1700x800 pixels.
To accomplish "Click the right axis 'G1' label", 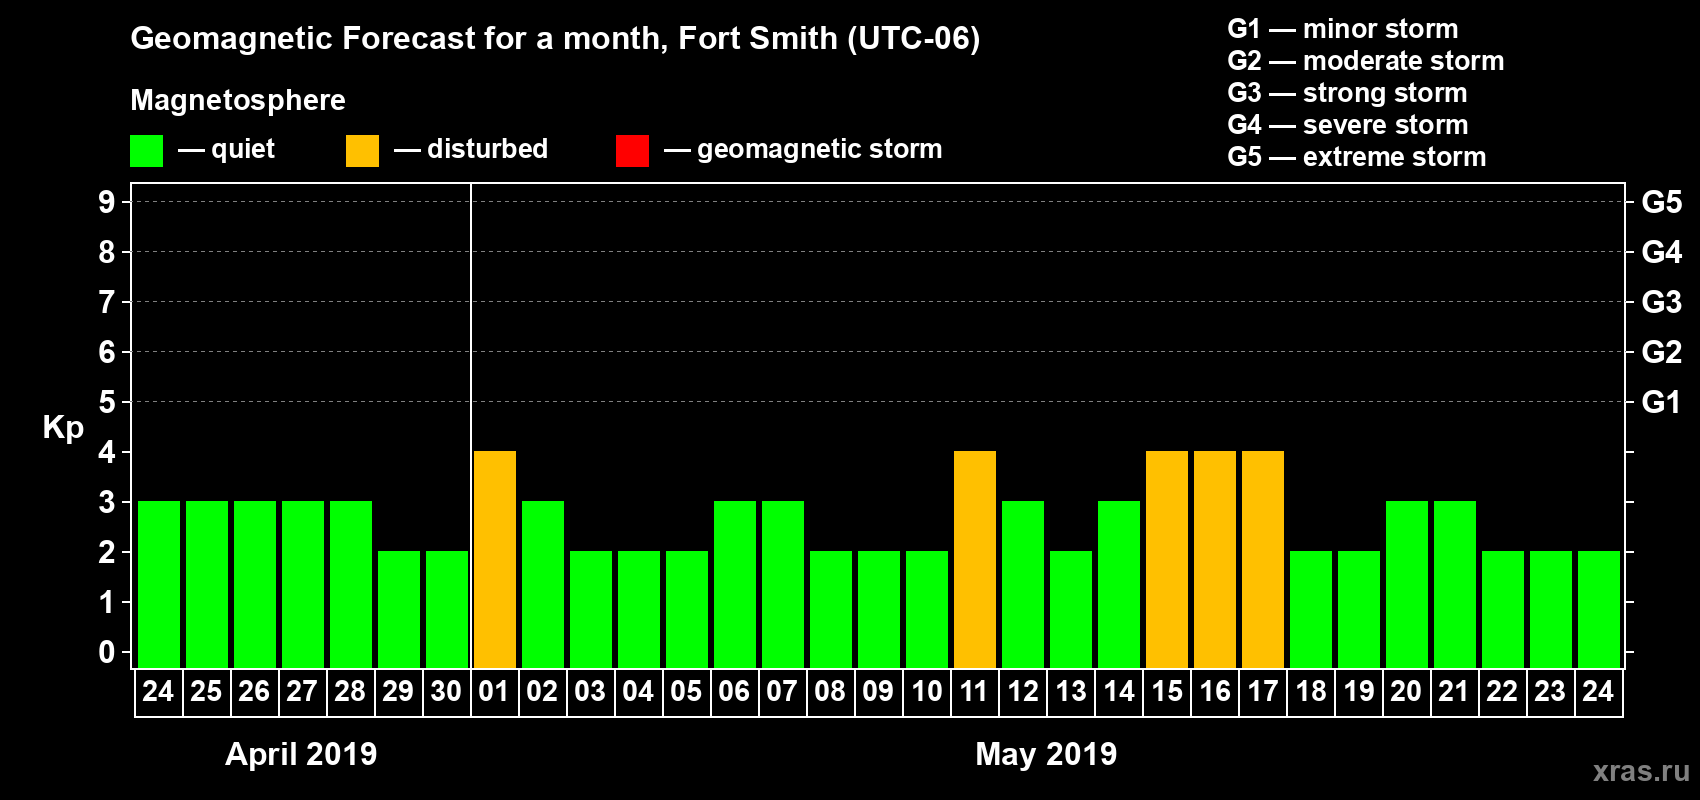I will pos(1662,402).
